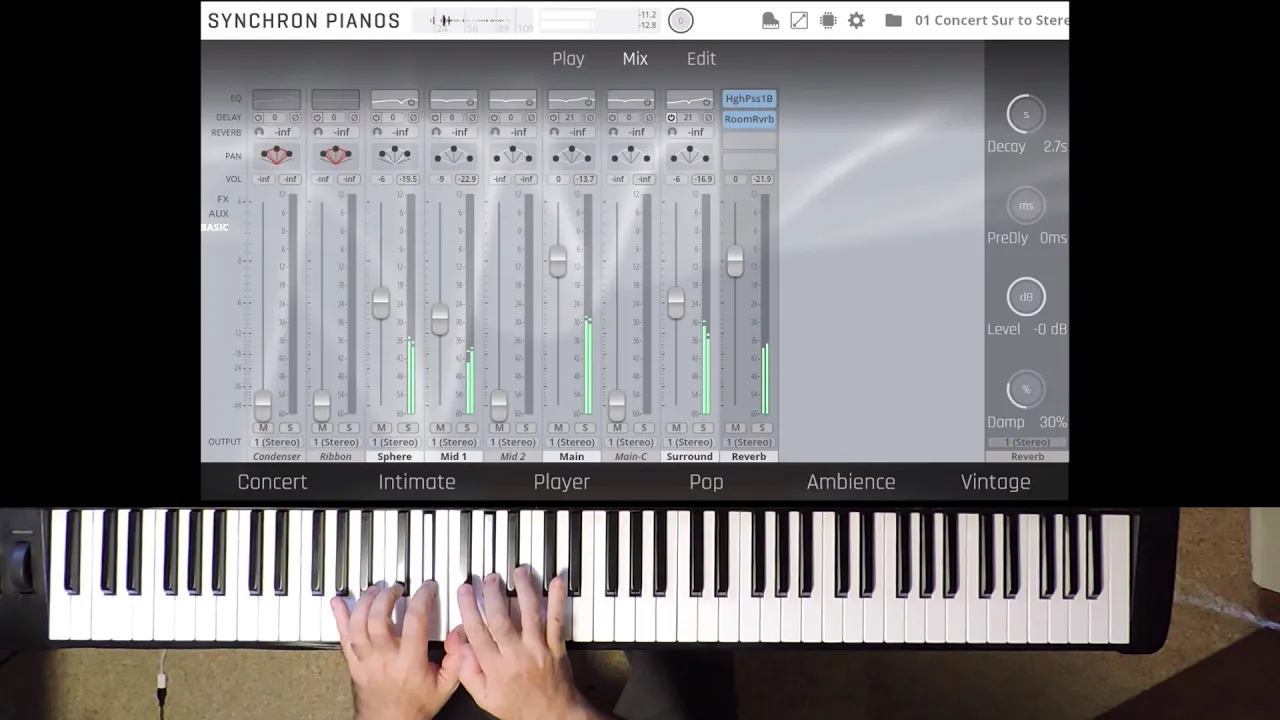Select the BASIC mixer view
The height and width of the screenshot is (720, 1280).
[x=215, y=227]
